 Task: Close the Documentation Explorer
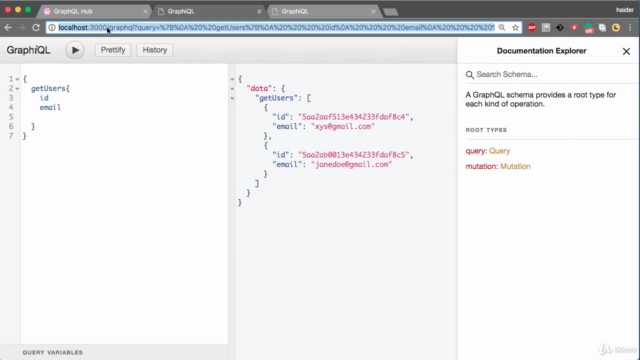626,51
